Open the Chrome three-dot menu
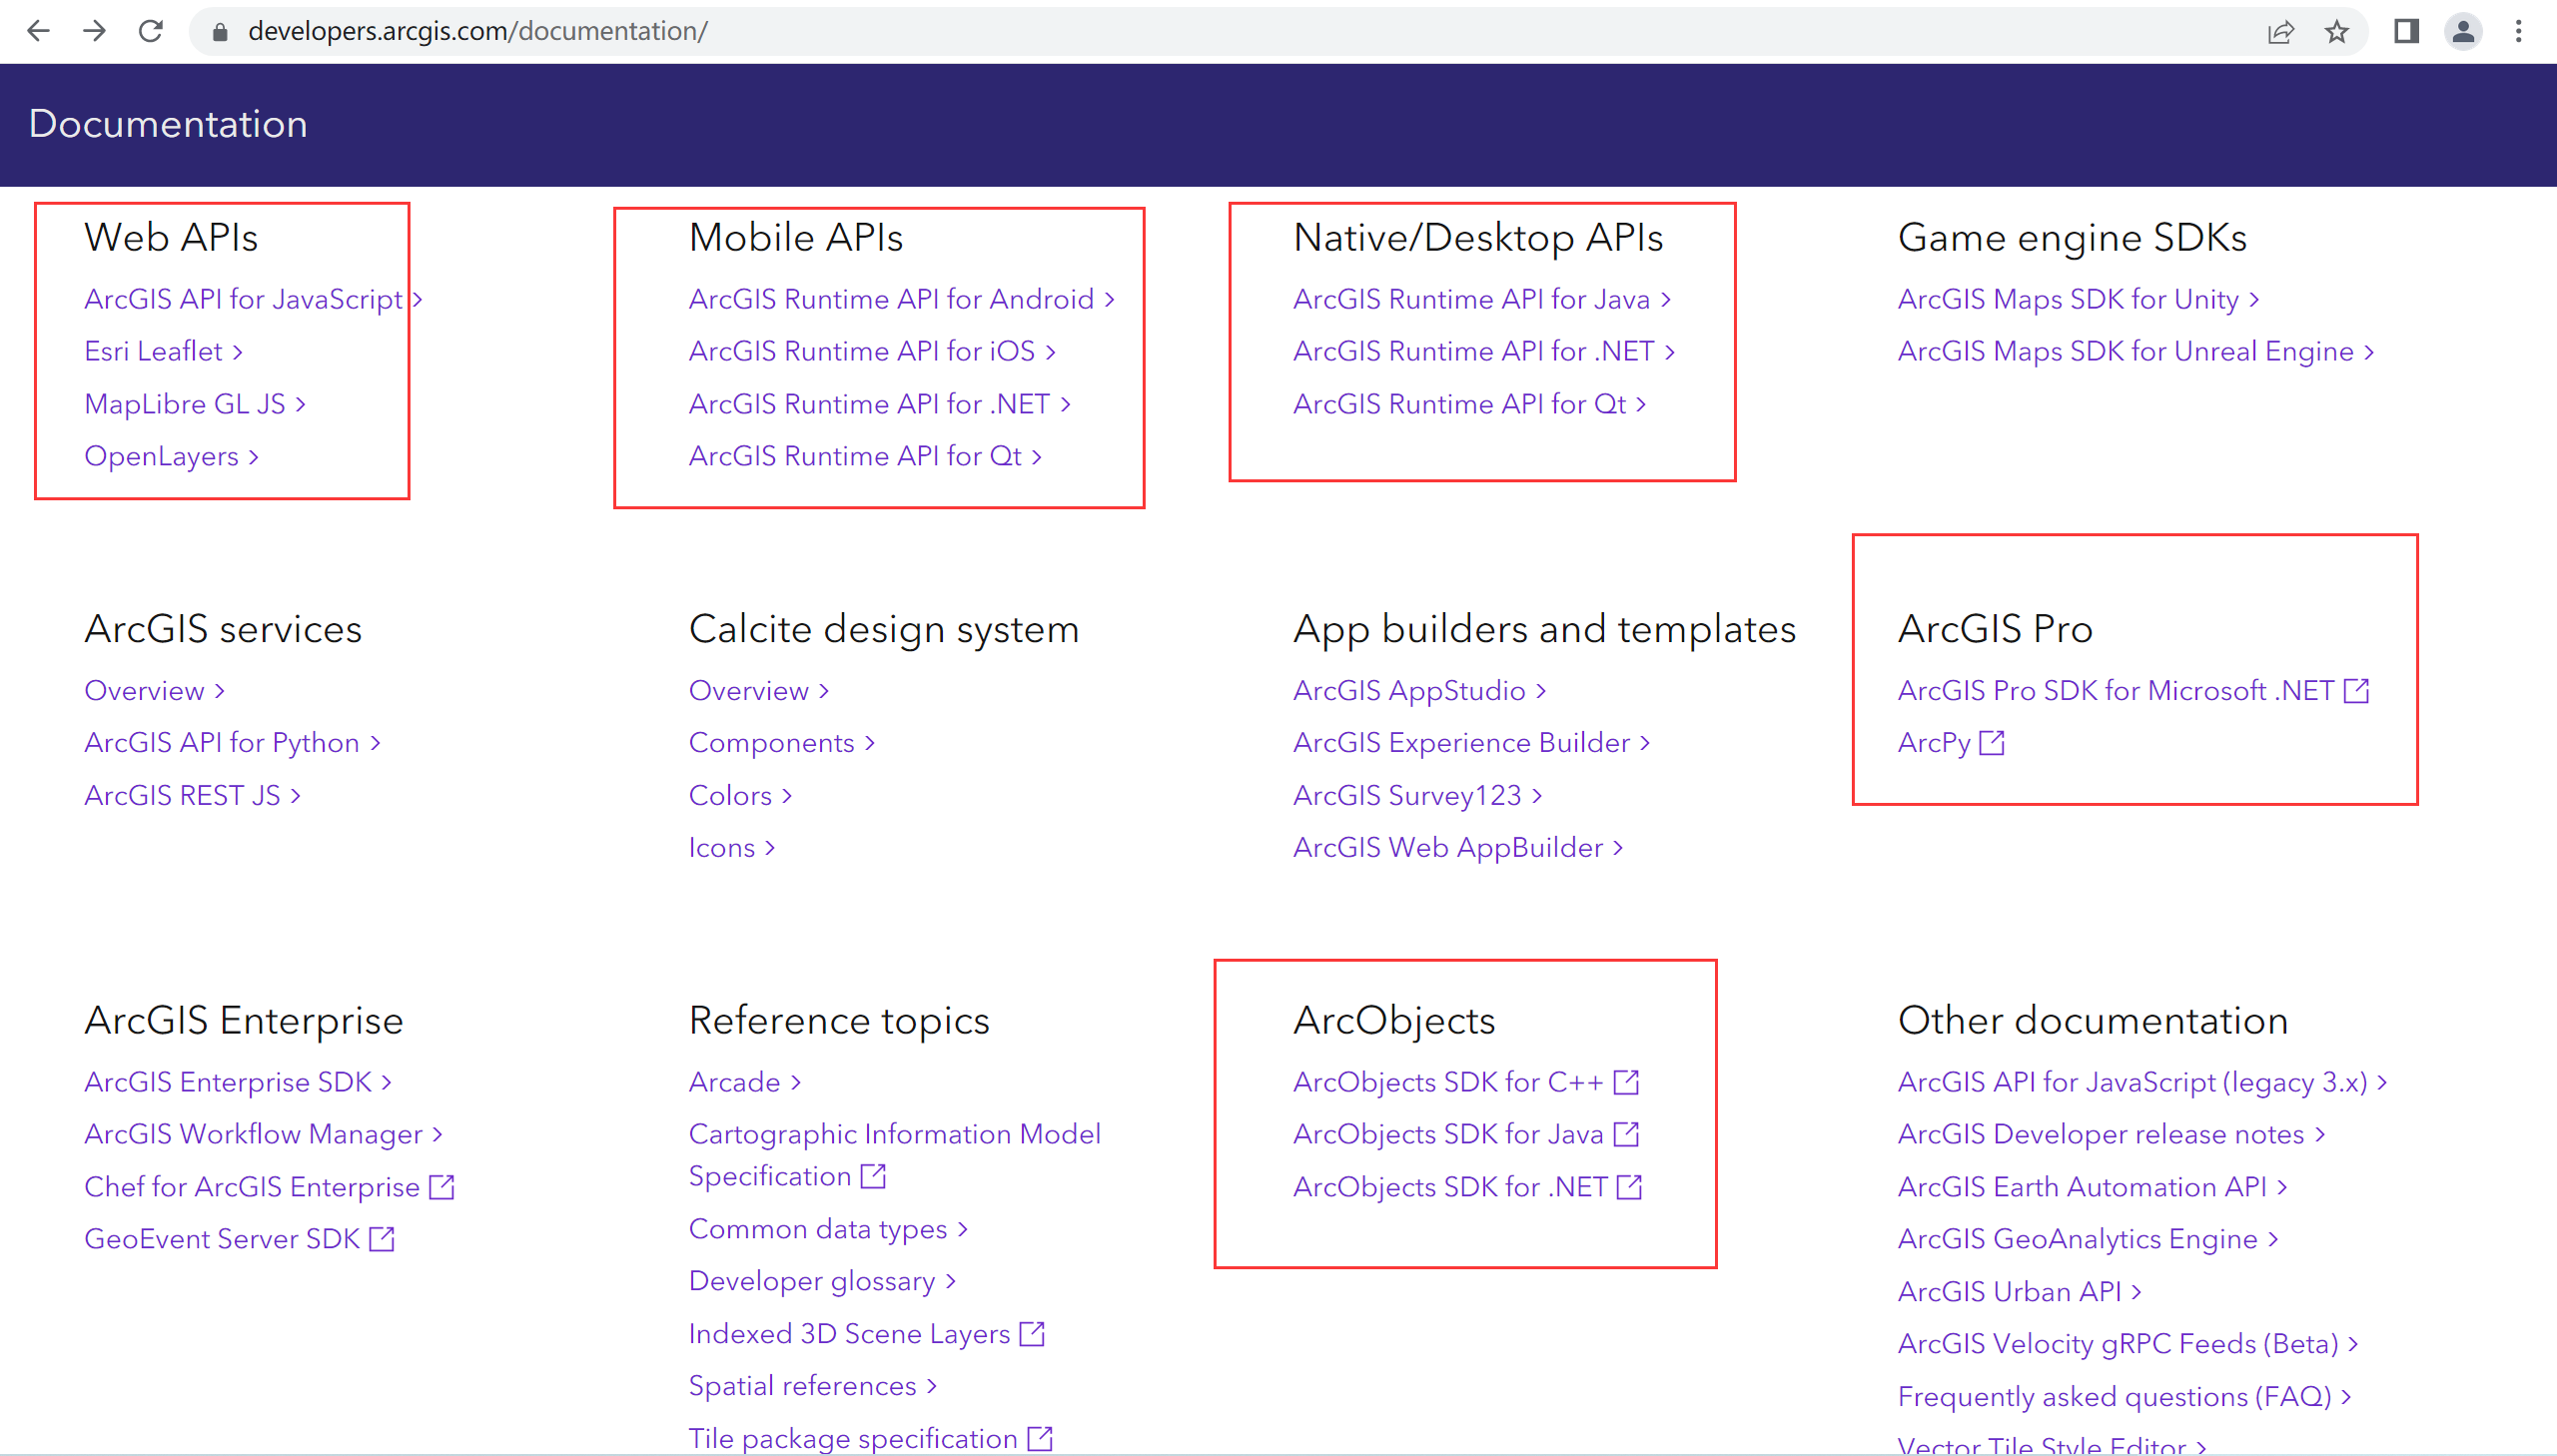 click(x=2518, y=31)
